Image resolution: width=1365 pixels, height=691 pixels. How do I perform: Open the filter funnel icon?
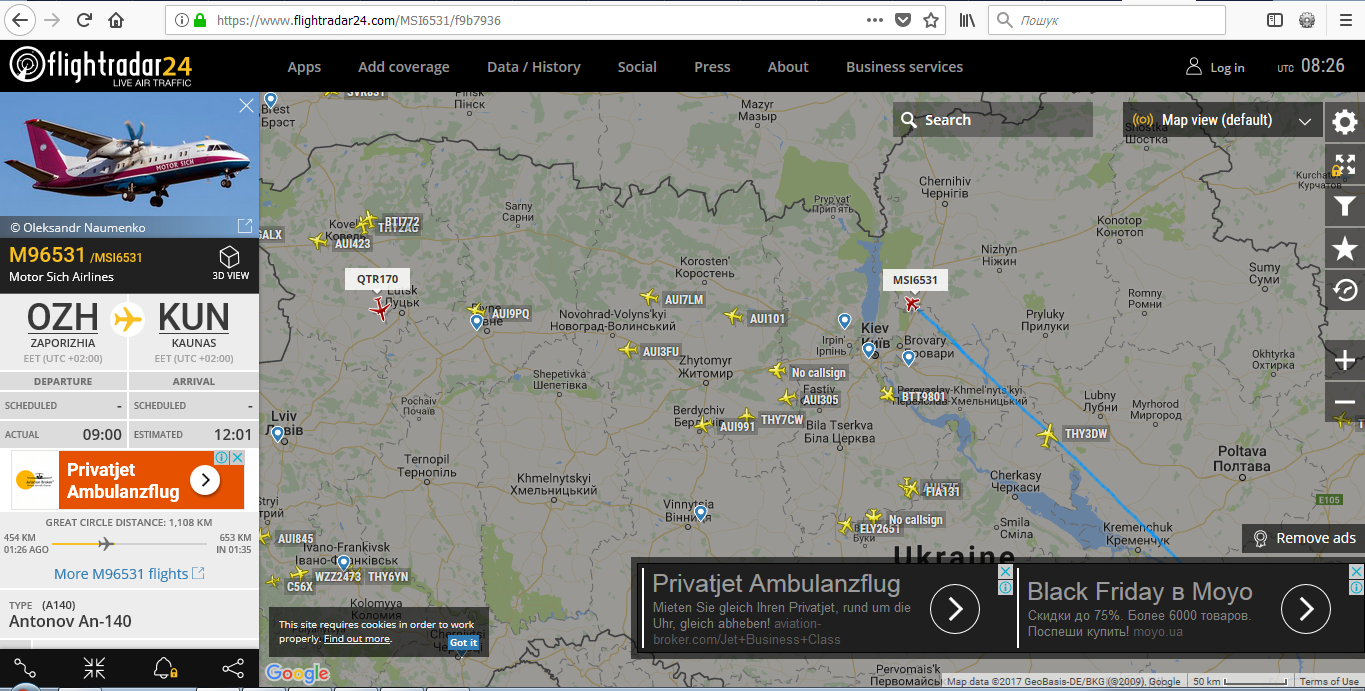pyautogui.click(x=1345, y=206)
